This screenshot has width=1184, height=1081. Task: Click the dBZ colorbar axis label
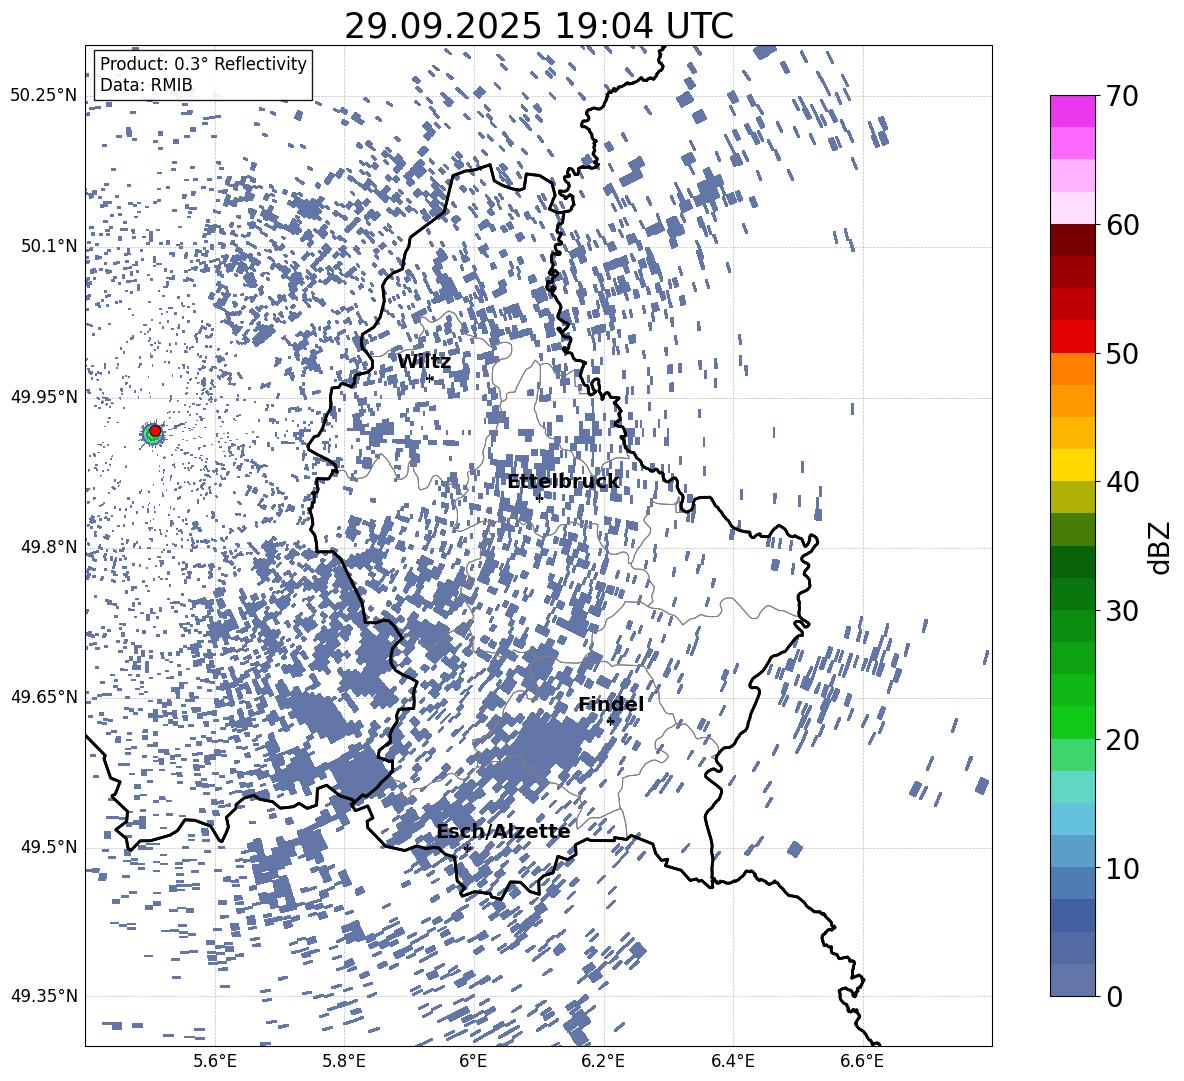pyautogui.click(x=1160, y=547)
